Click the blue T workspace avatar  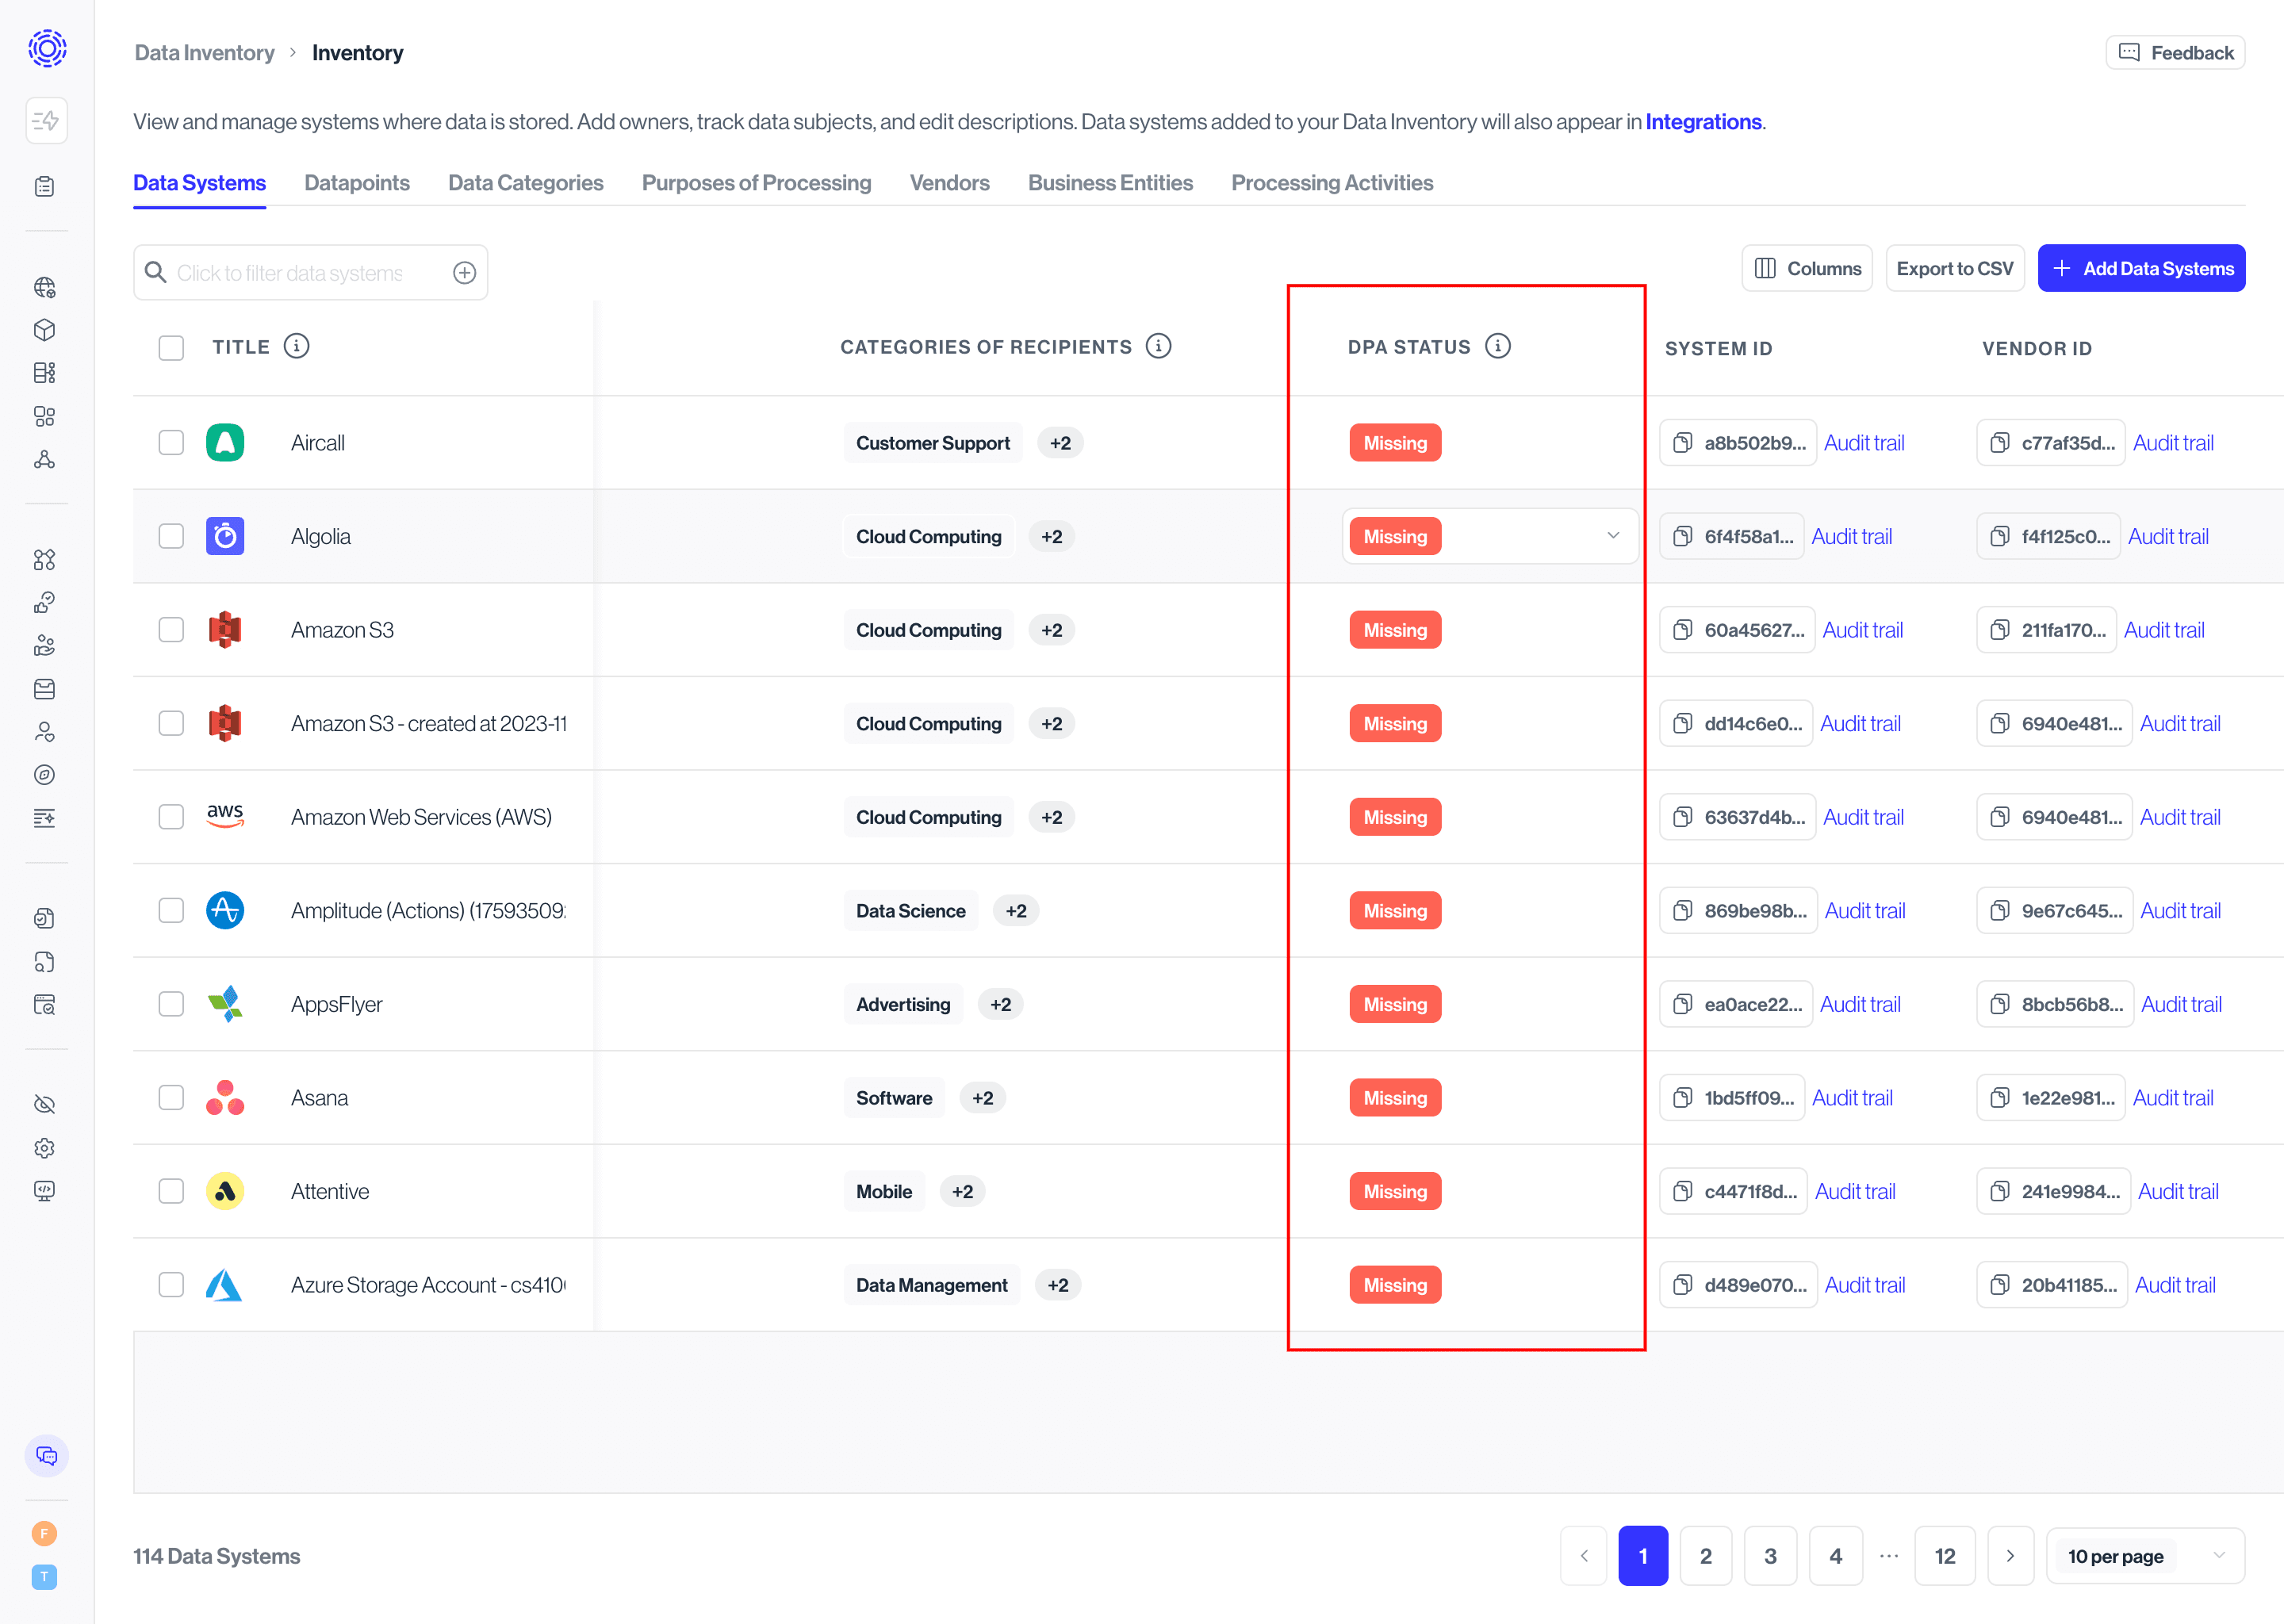(44, 1577)
